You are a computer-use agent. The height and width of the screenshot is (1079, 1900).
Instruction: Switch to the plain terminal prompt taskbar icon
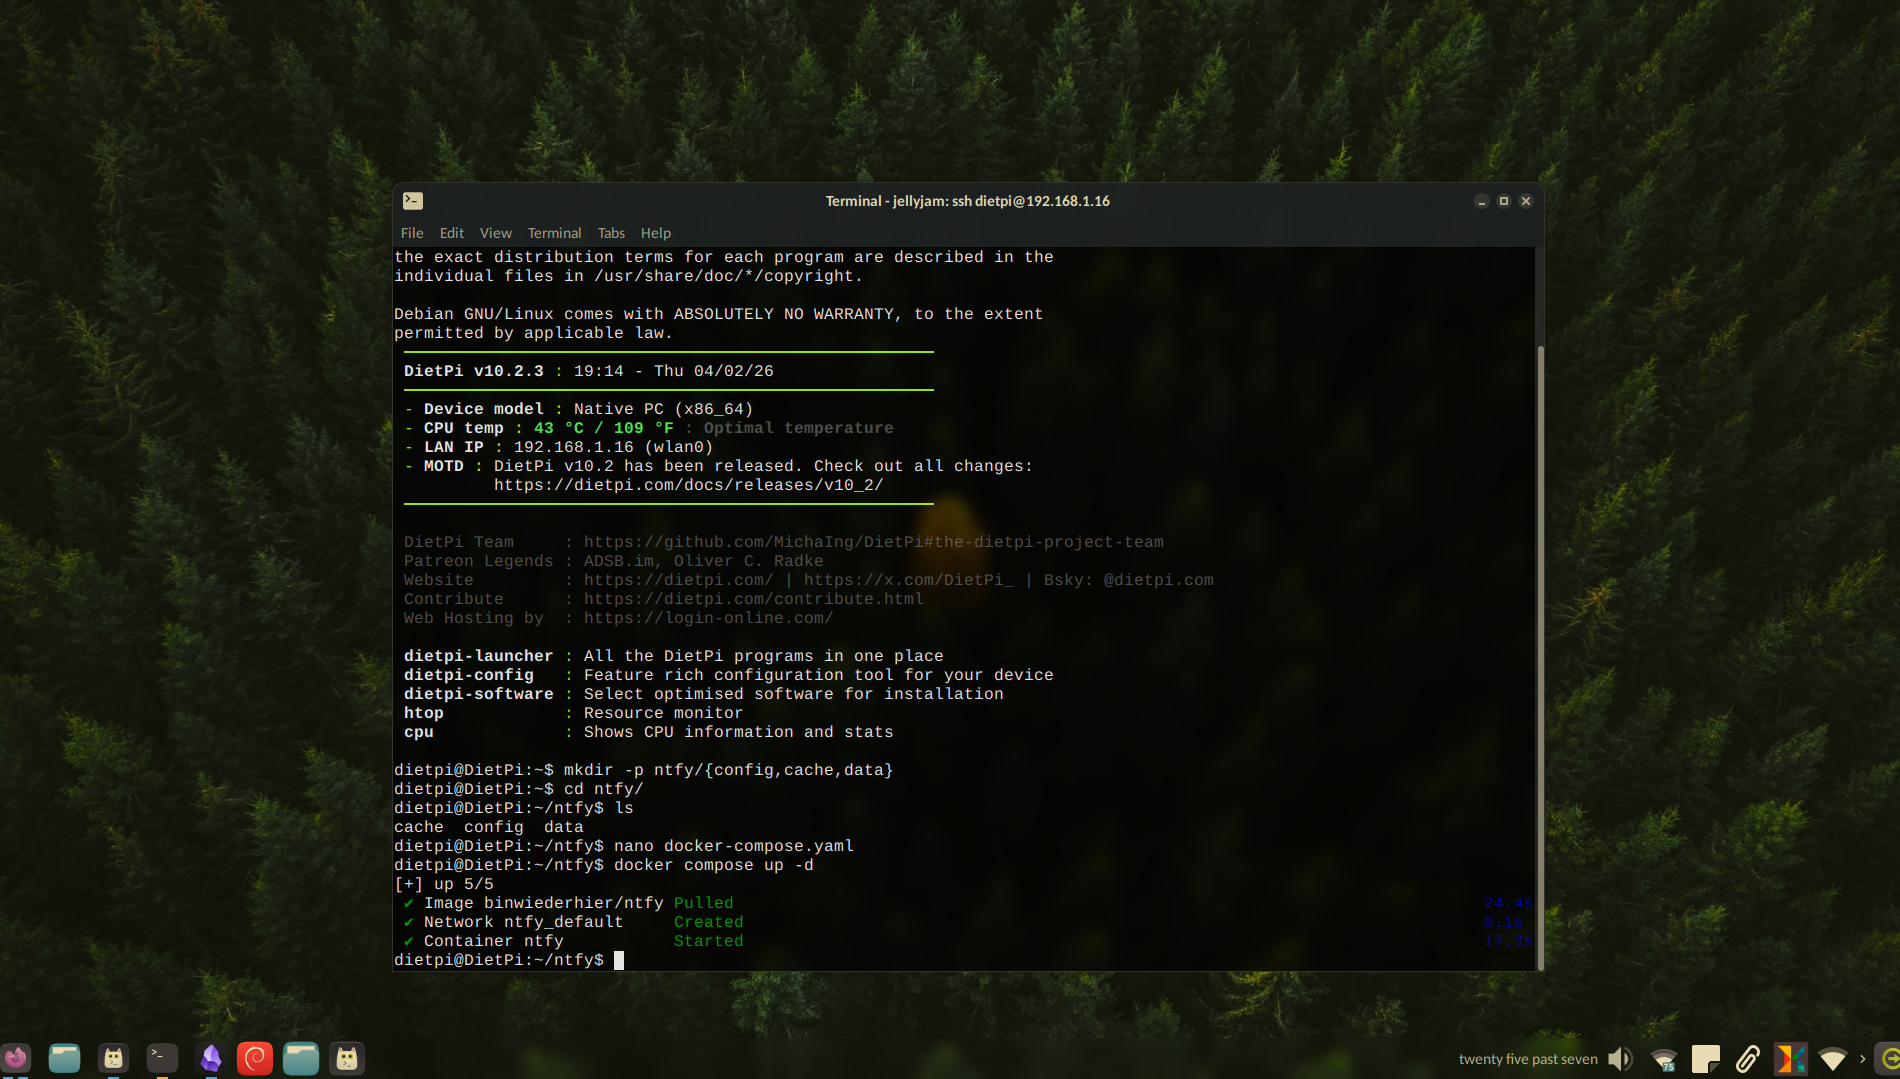(x=161, y=1058)
